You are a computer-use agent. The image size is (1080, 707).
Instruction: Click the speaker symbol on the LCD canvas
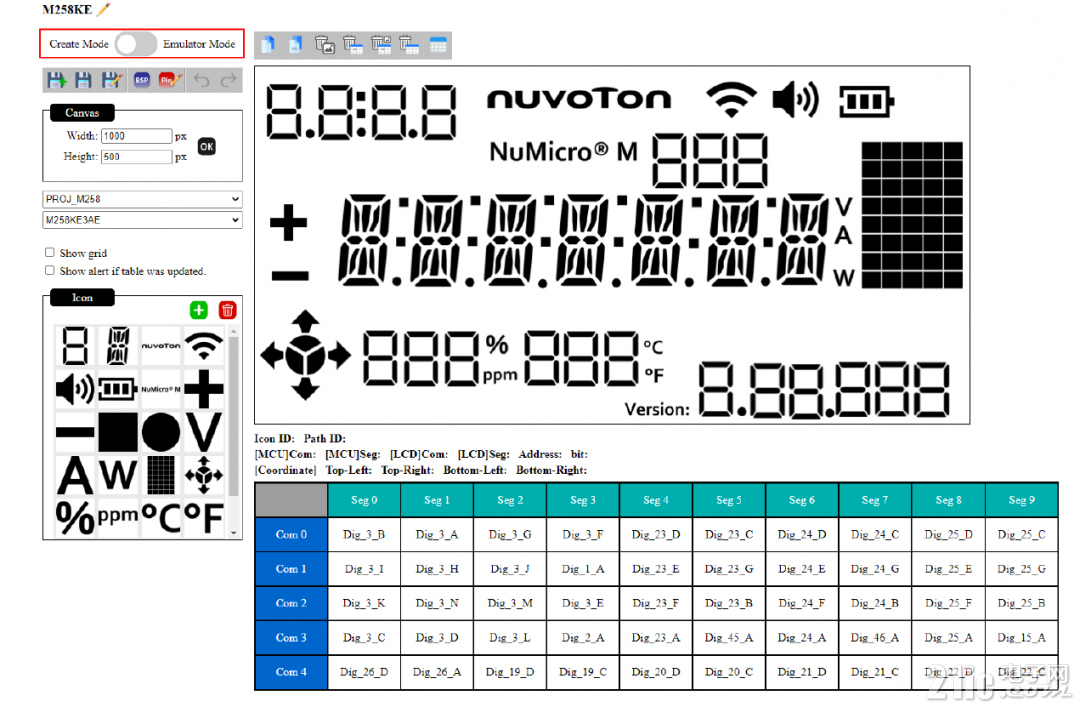[x=796, y=100]
